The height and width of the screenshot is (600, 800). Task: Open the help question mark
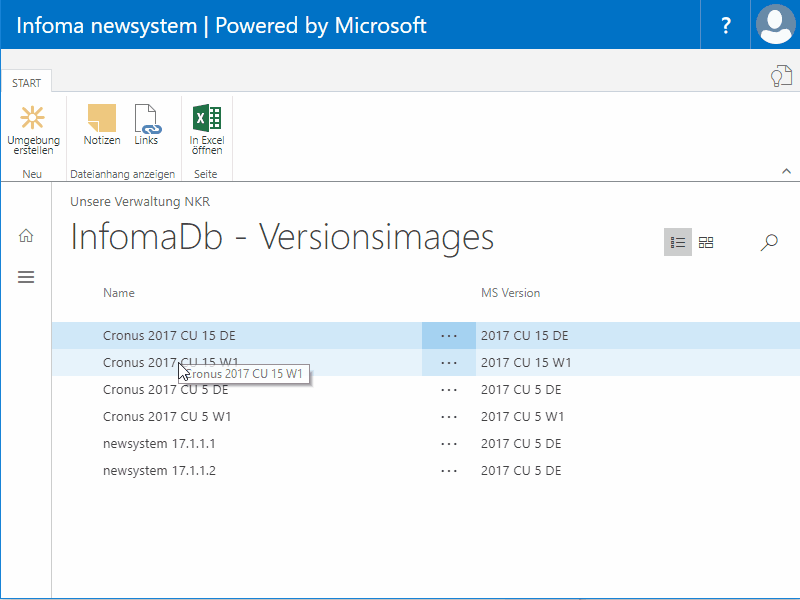click(x=726, y=25)
